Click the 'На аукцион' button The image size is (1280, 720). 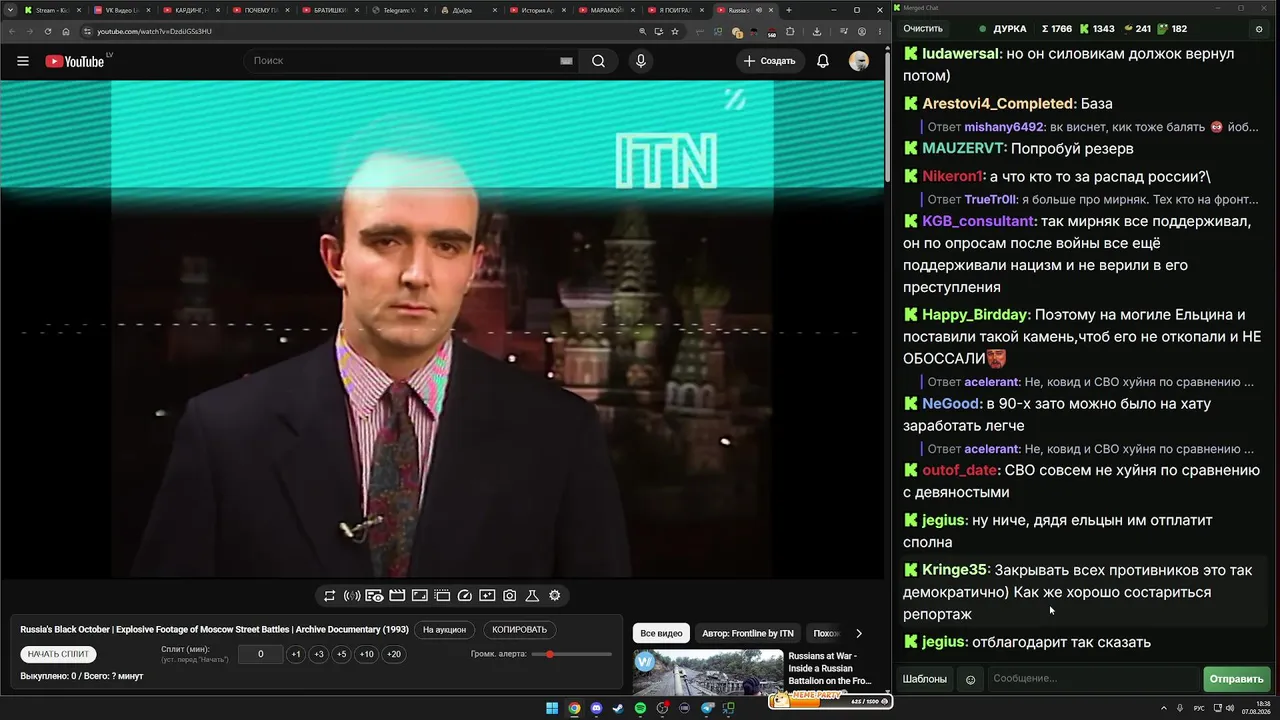pyautogui.click(x=444, y=630)
